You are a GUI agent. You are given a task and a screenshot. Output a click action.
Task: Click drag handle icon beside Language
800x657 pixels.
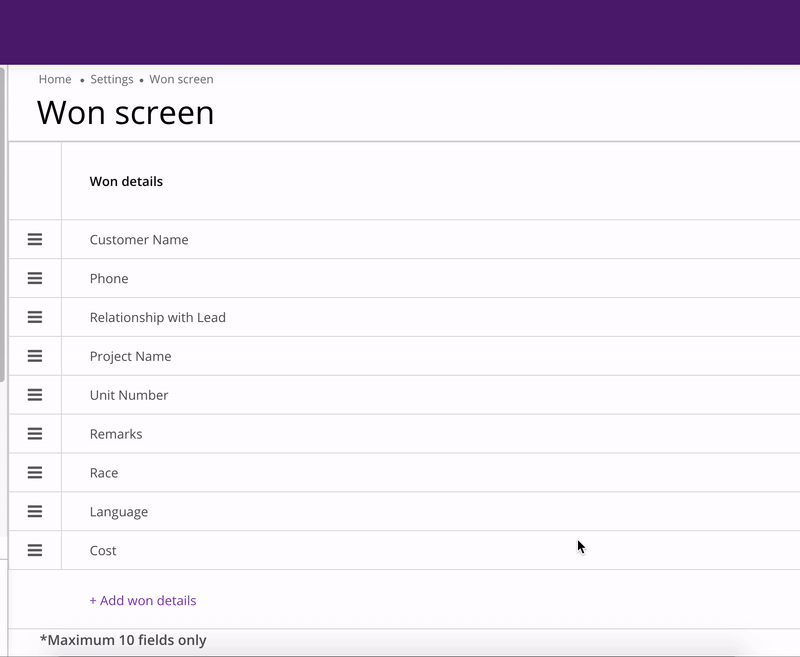[x=35, y=512]
